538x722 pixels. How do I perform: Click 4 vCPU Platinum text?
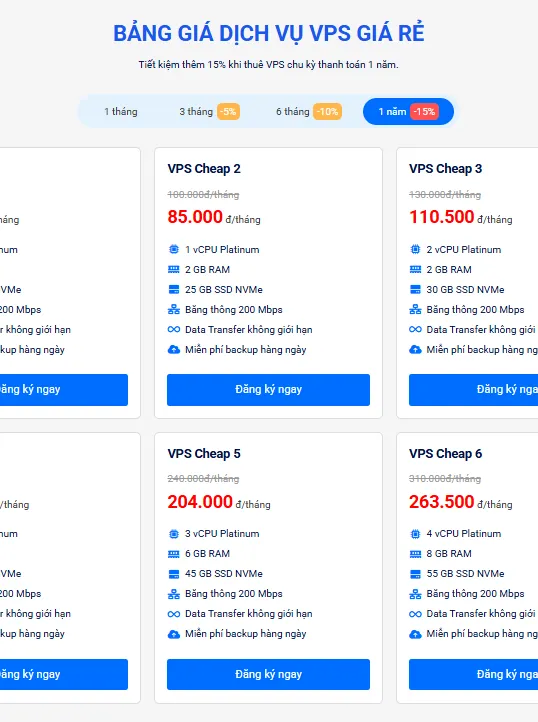coord(464,534)
